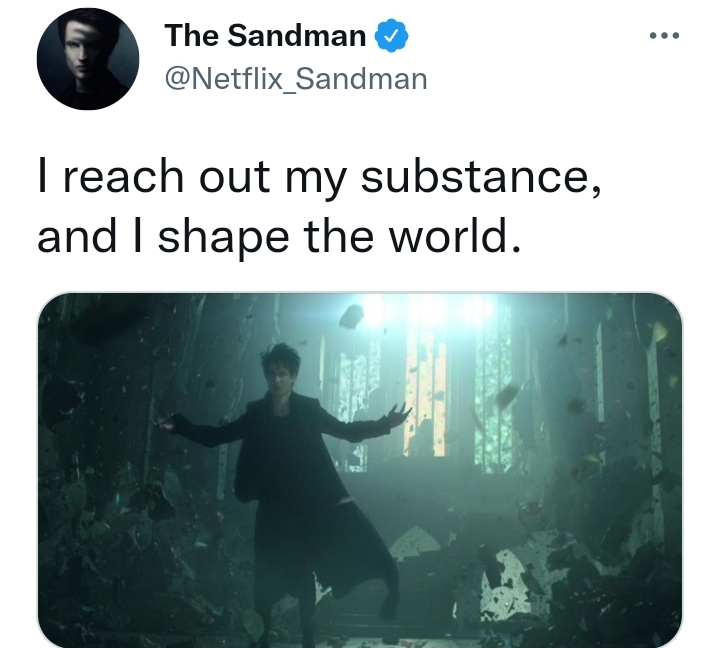
Task: Click the word "substance" in the tweet
Action: 475,177
